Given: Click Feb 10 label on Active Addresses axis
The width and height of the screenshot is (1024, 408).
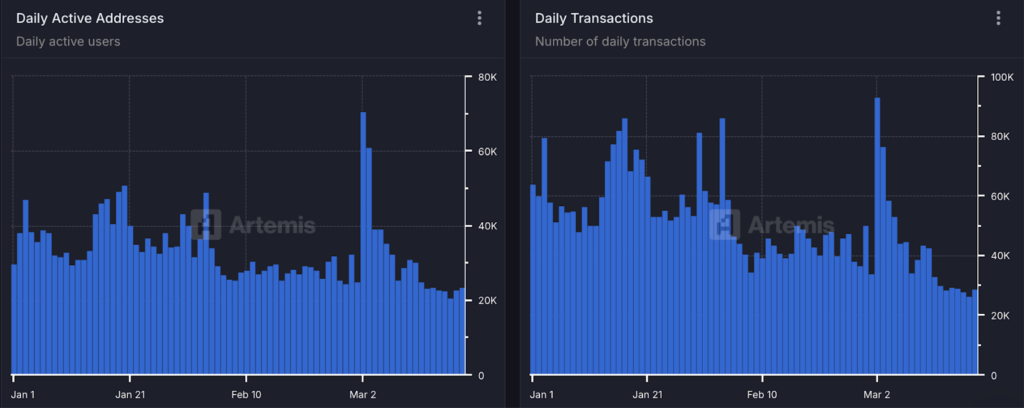Looking at the screenshot, I should tap(246, 395).
